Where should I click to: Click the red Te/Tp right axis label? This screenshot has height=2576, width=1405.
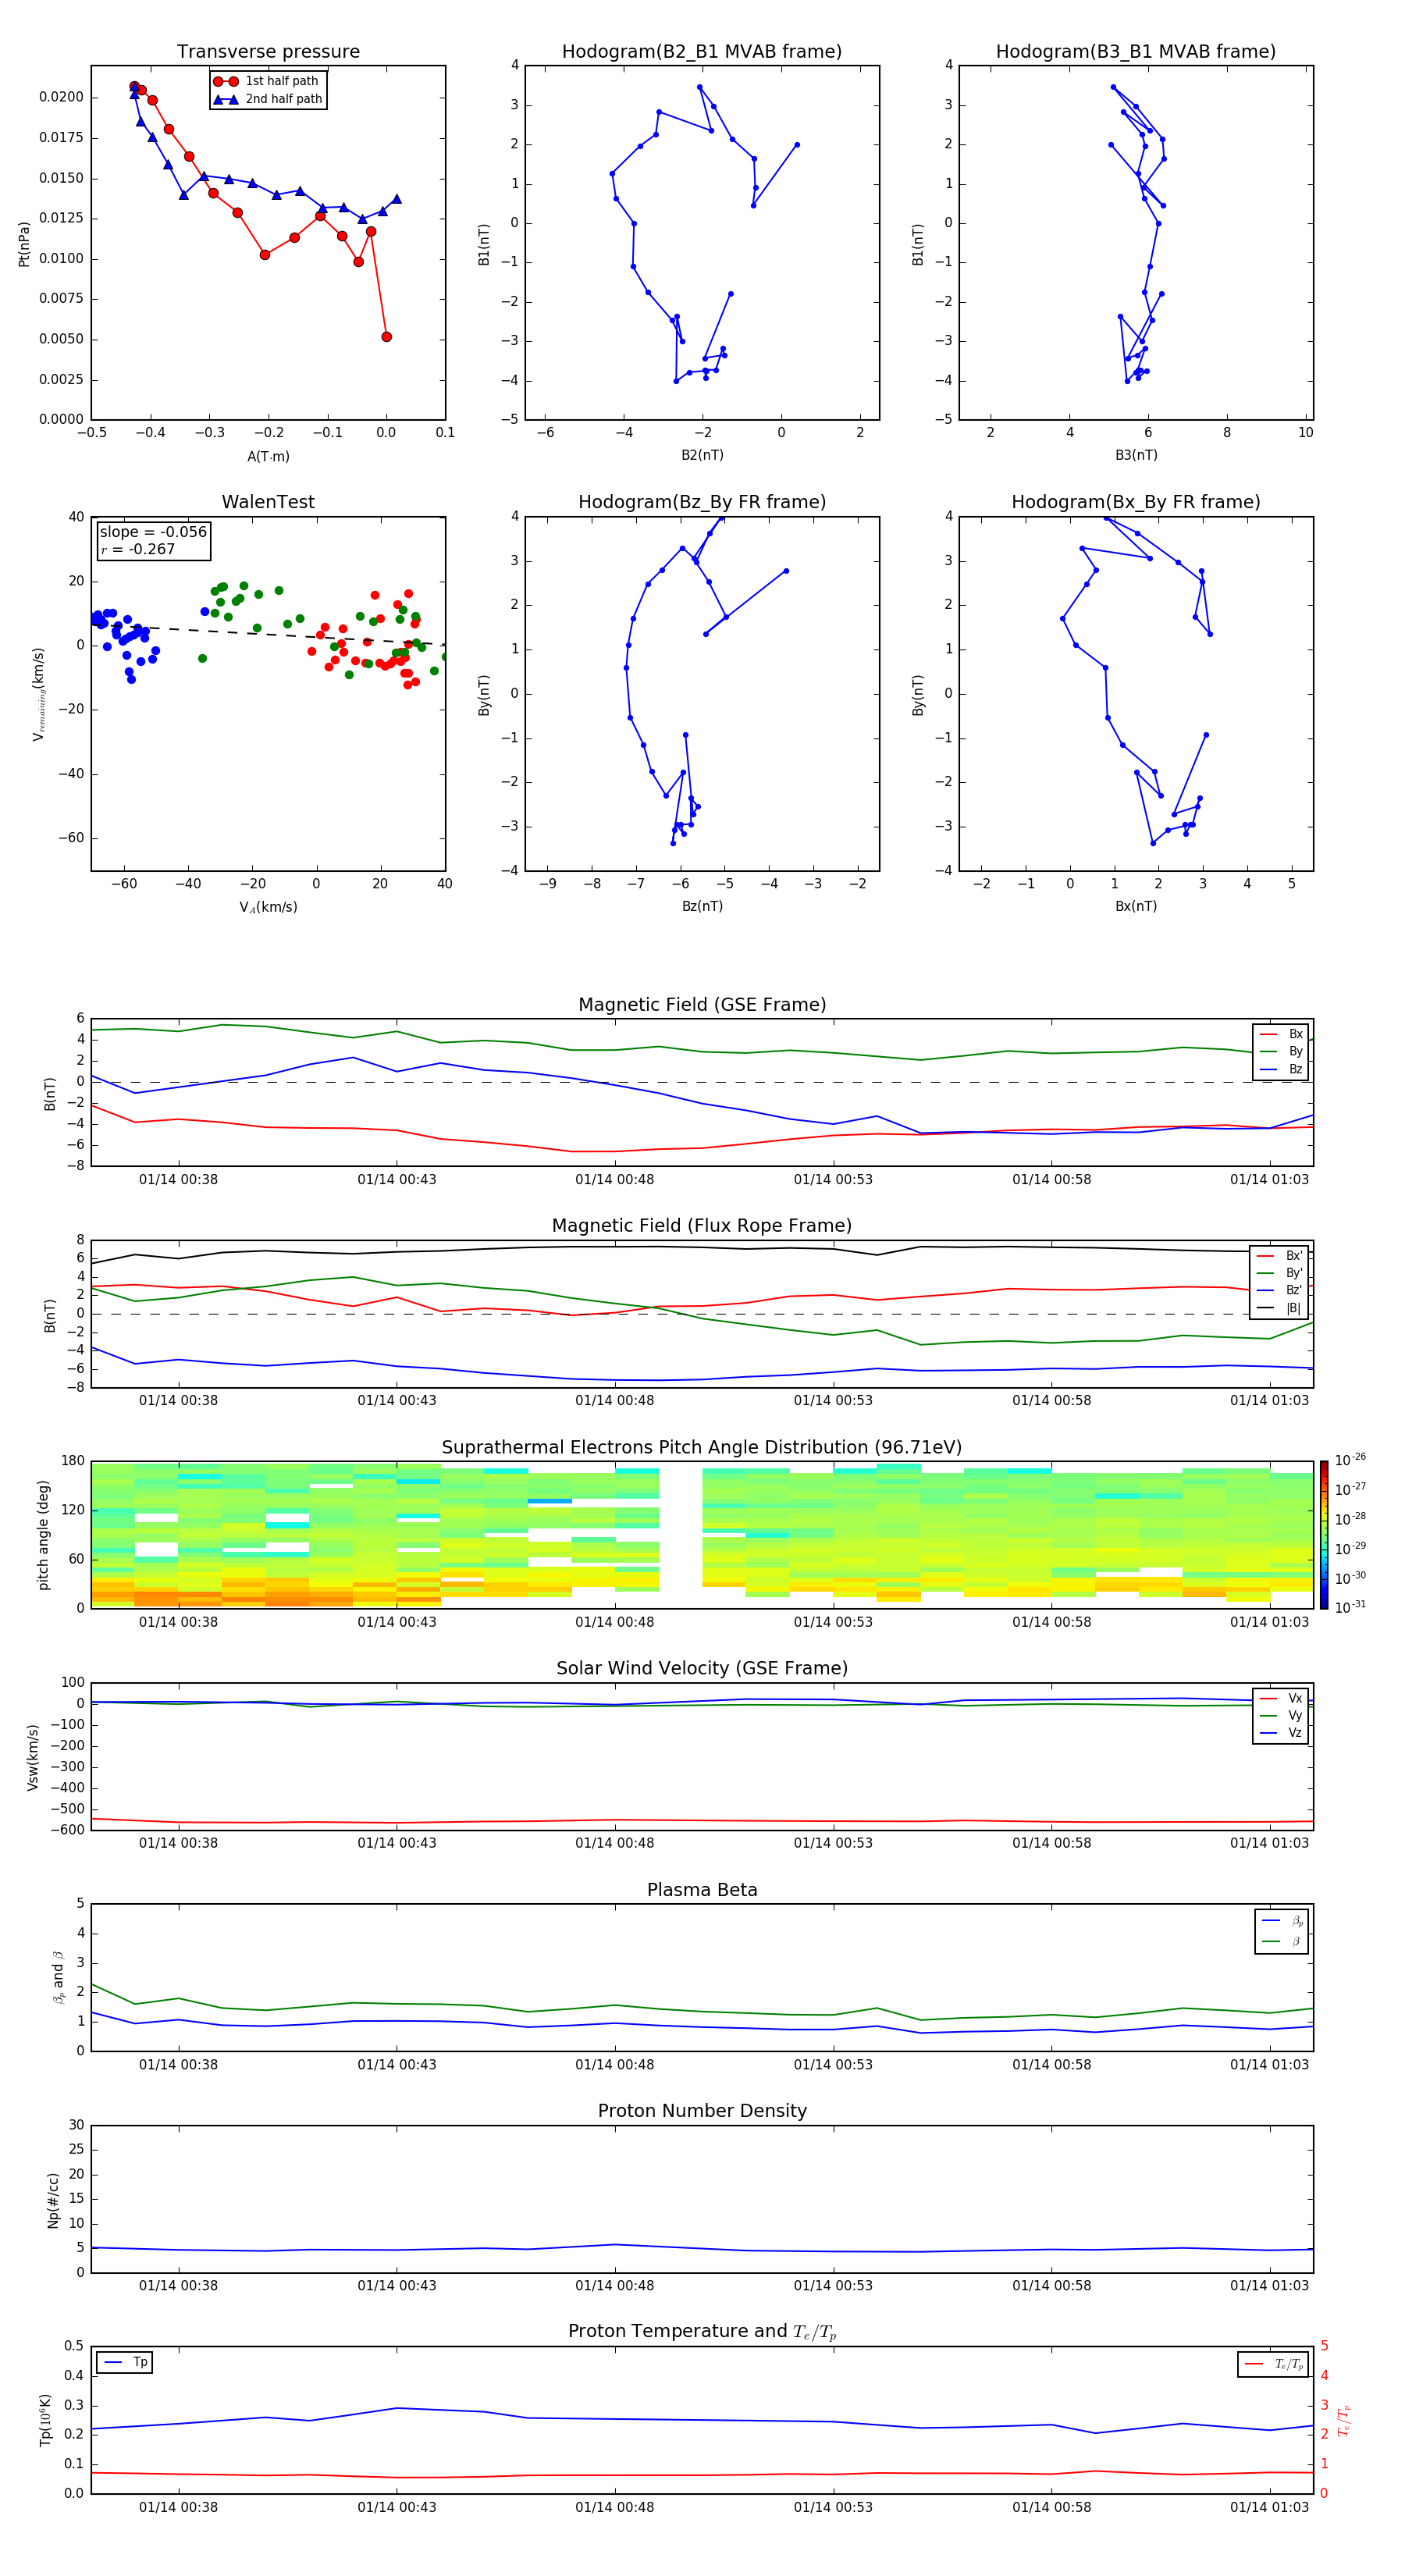tap(1343, 2420)
